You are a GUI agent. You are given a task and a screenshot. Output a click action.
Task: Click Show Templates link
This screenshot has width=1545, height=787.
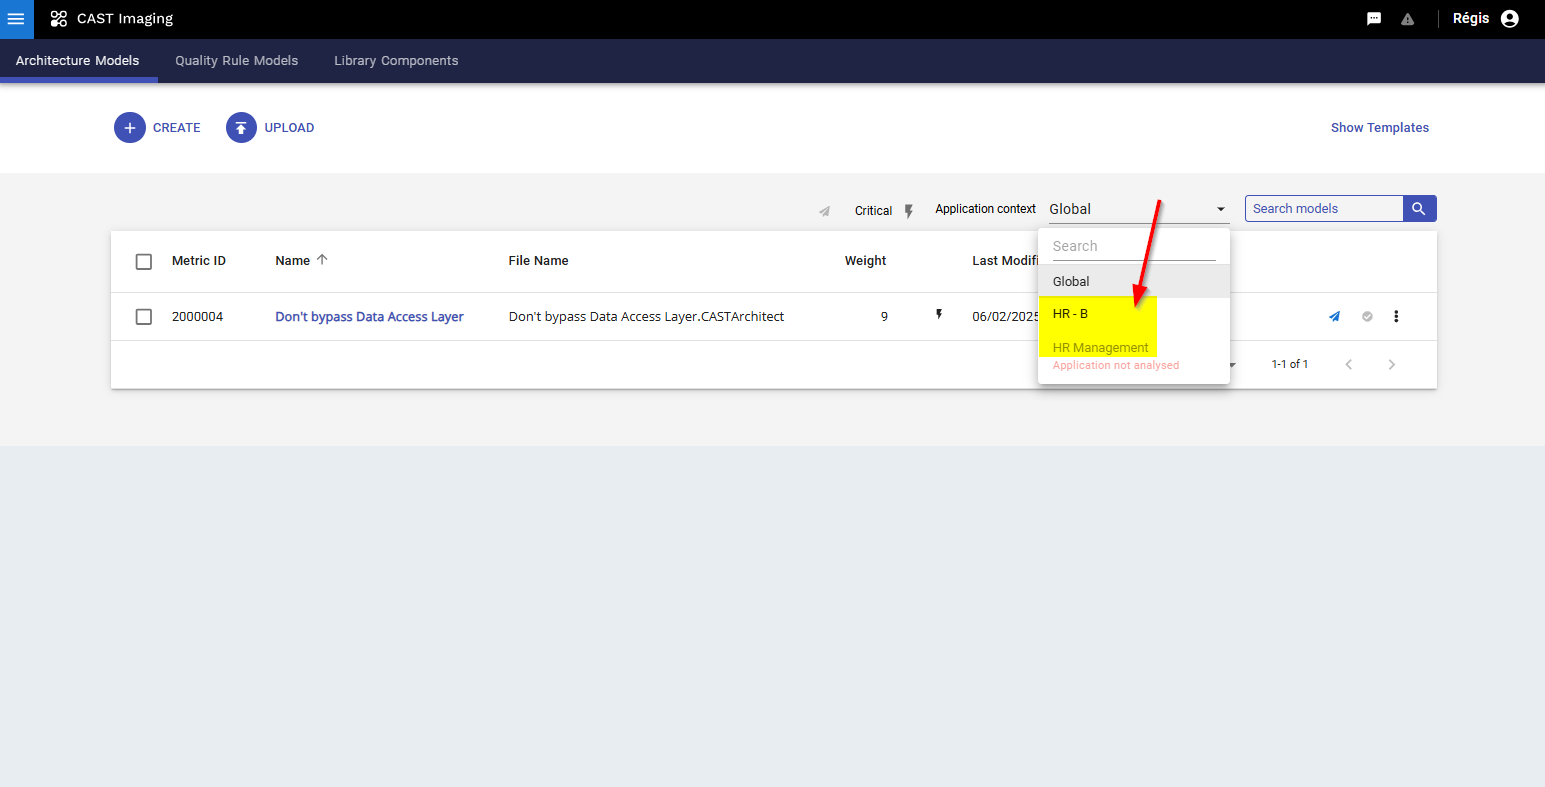tap(1380, 128)
